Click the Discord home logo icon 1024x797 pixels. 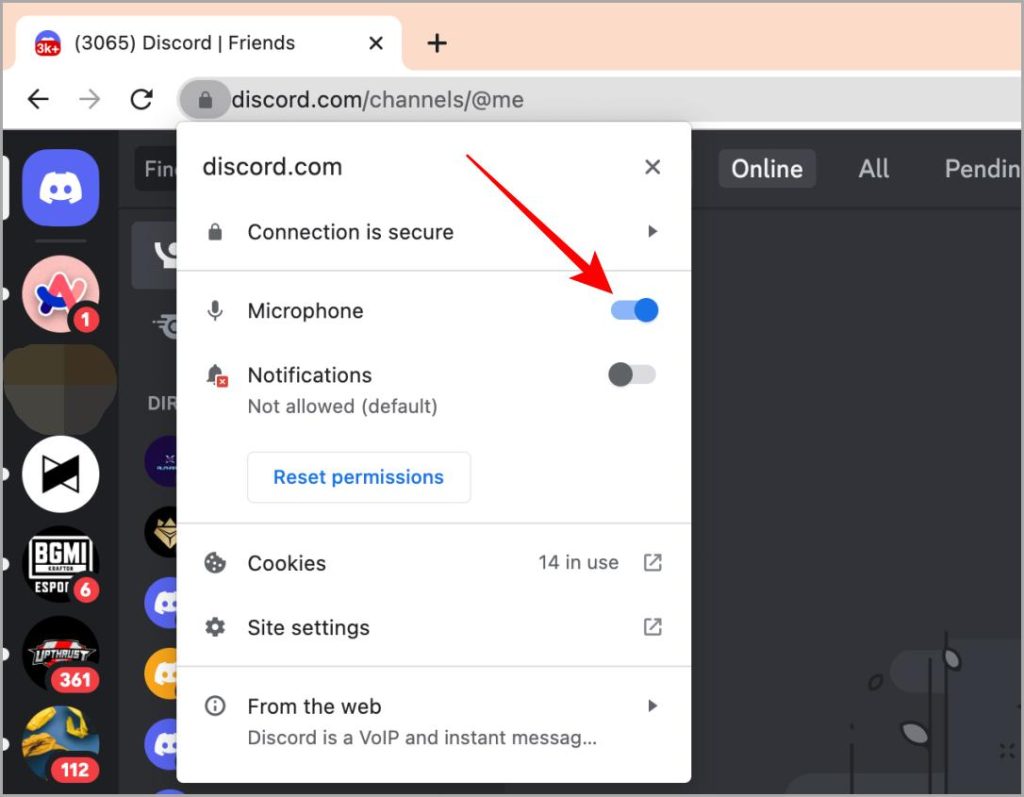pos(60,187)
